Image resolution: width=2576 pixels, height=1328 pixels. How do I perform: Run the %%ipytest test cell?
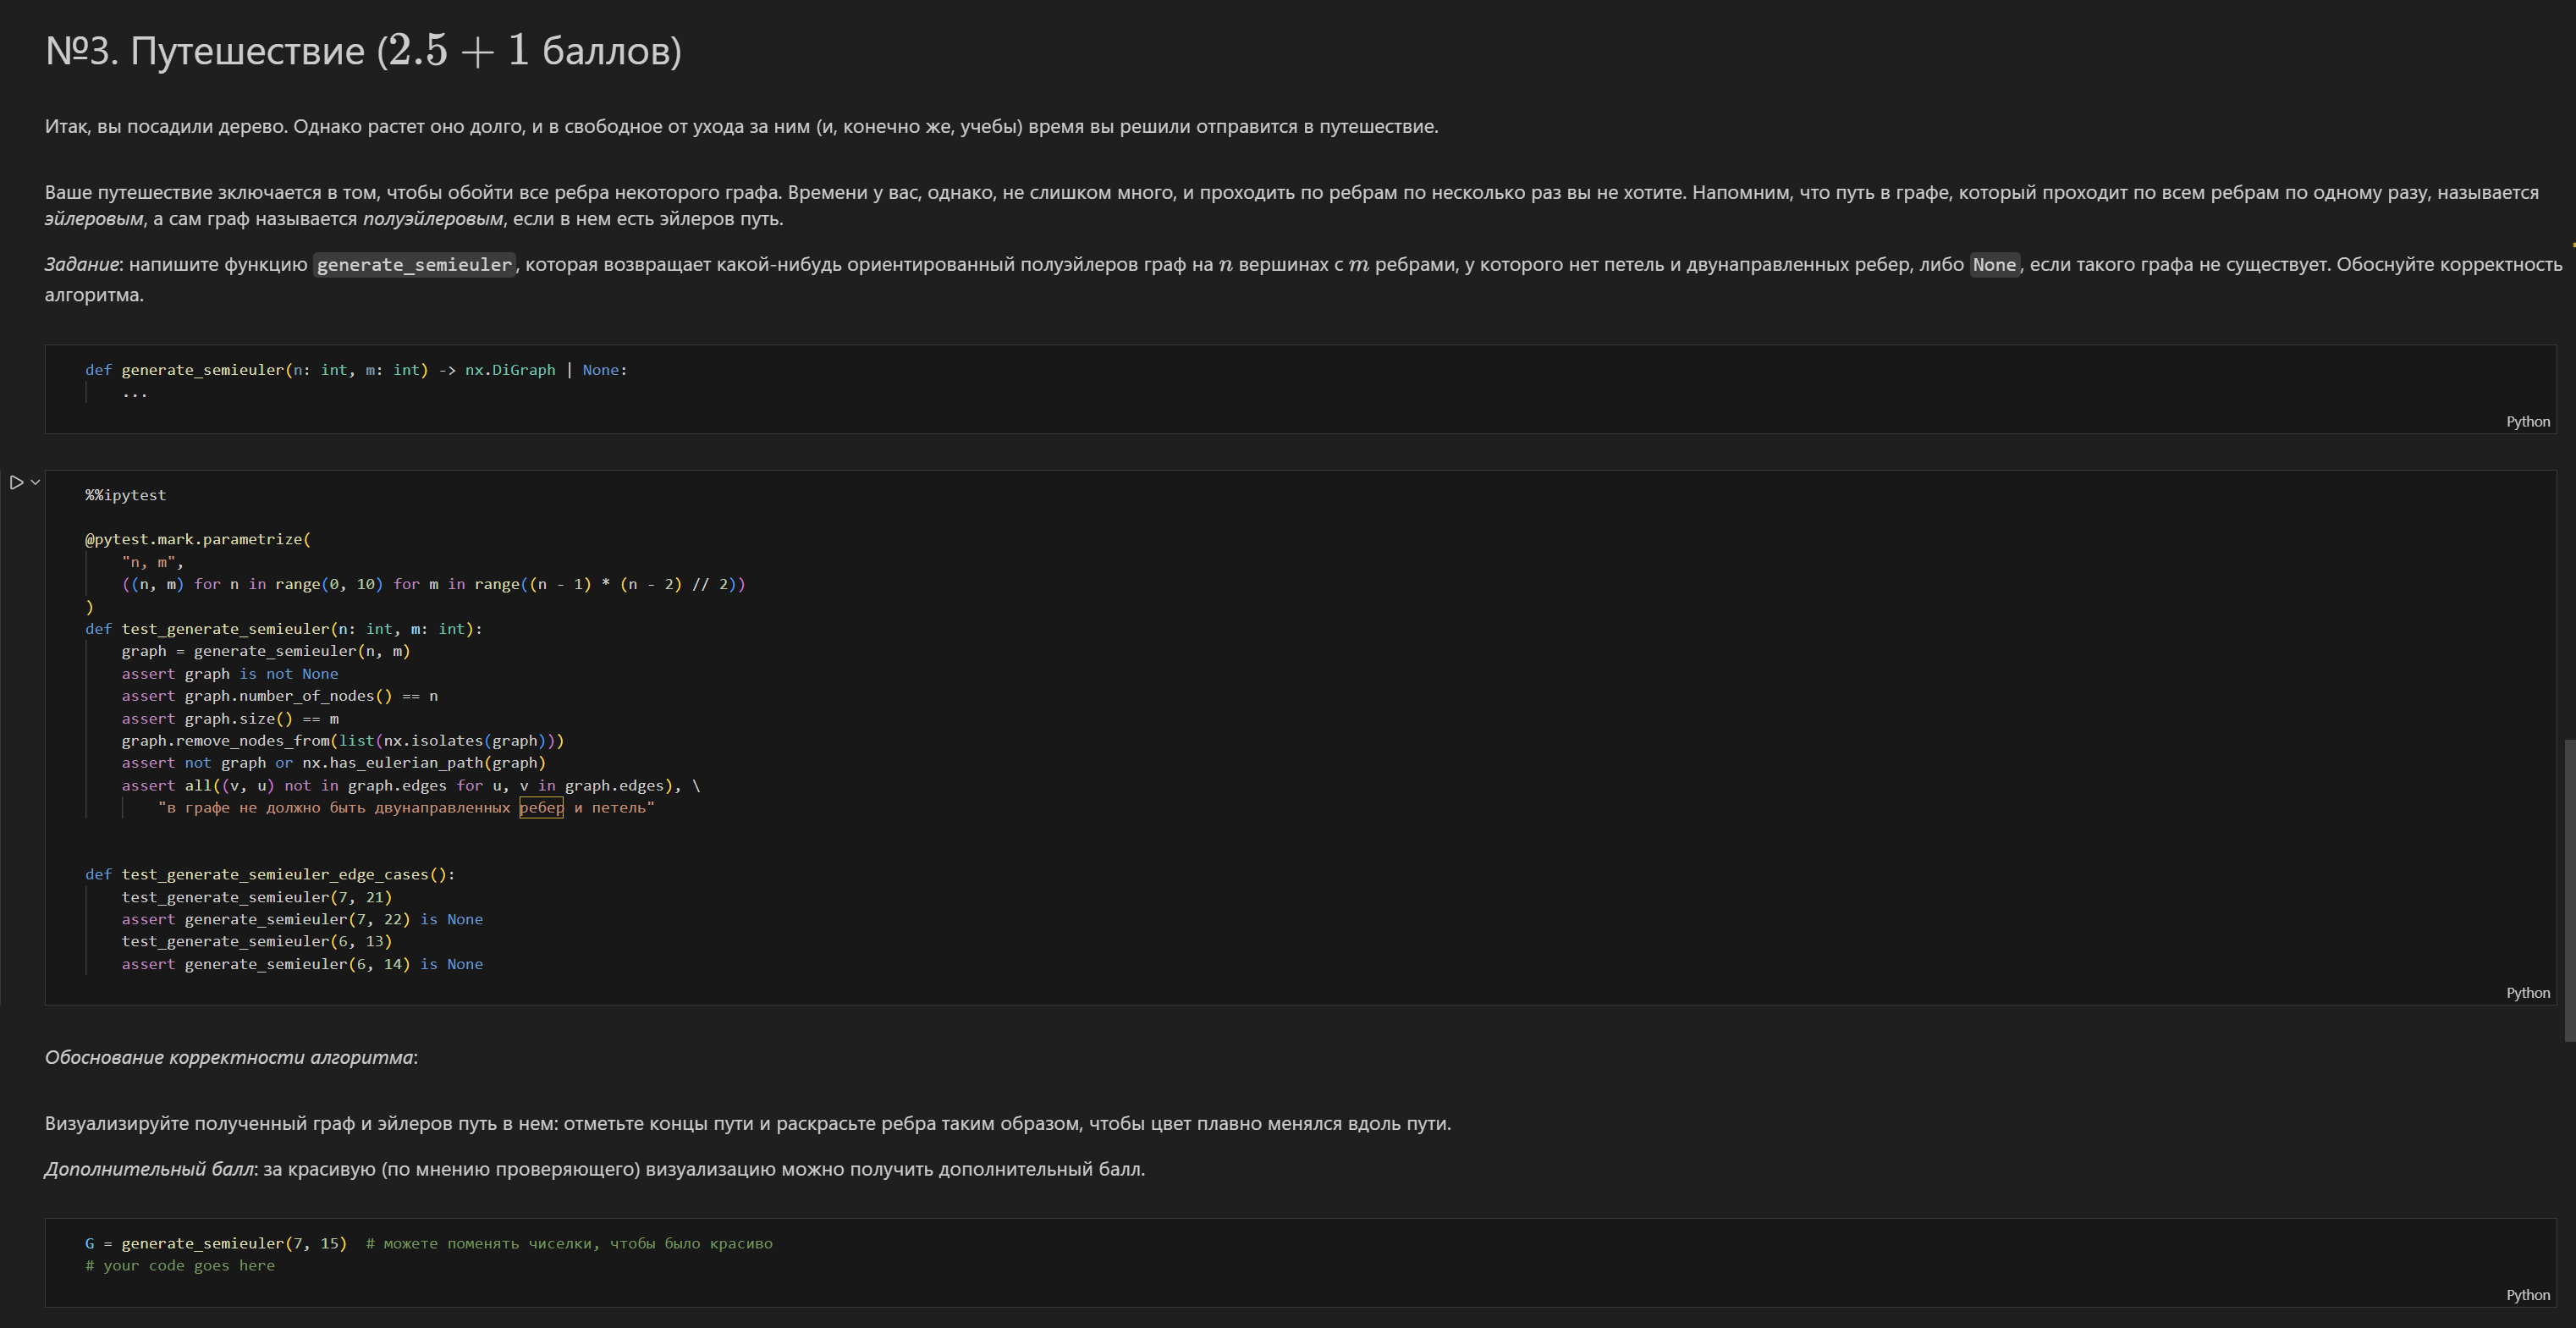[x=16, y=482]
